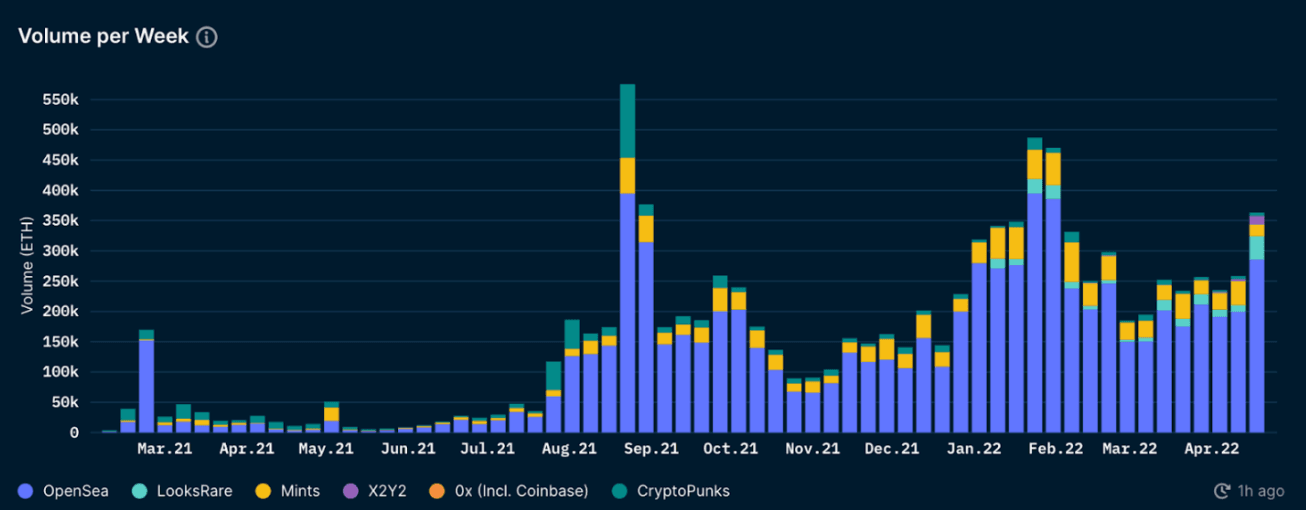Click the Mints yellow legend dot
Screen dimensions: 1306x510
264,491
